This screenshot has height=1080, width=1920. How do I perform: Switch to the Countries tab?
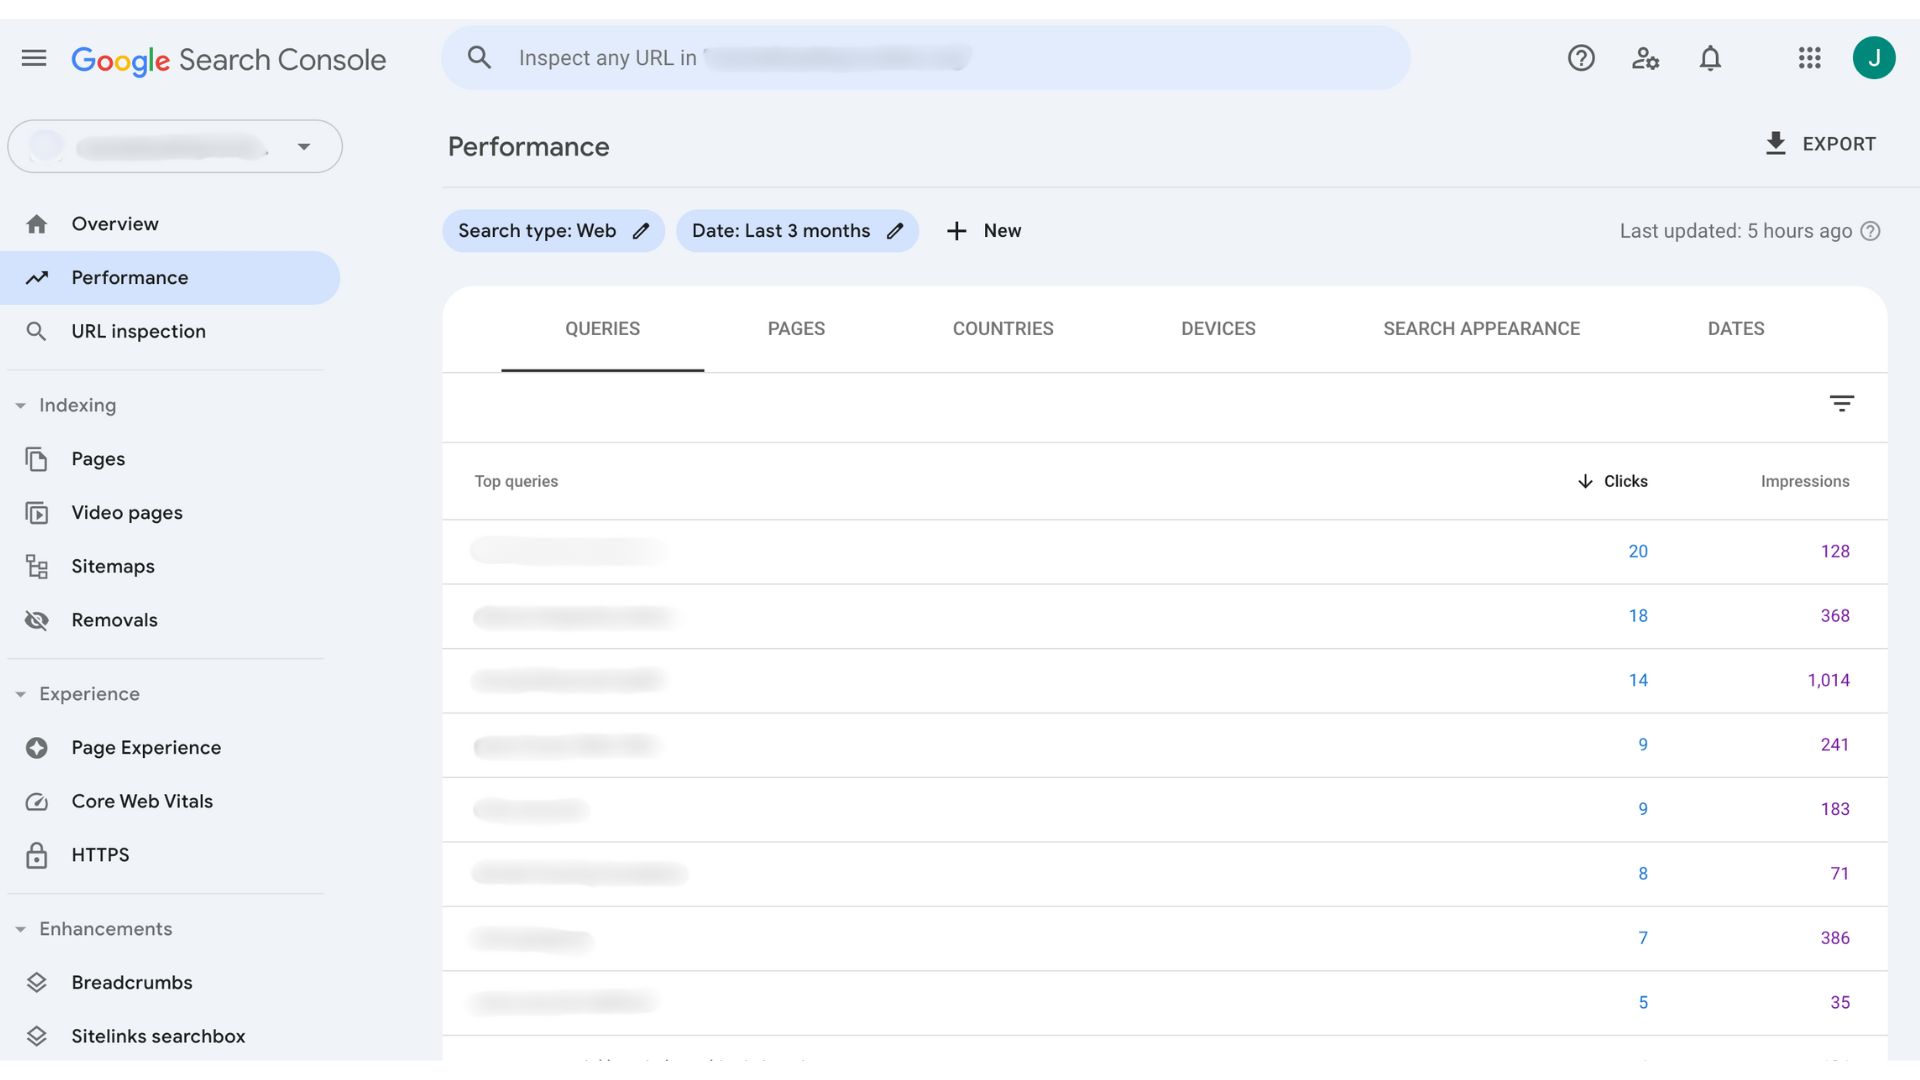[1002, 329]
